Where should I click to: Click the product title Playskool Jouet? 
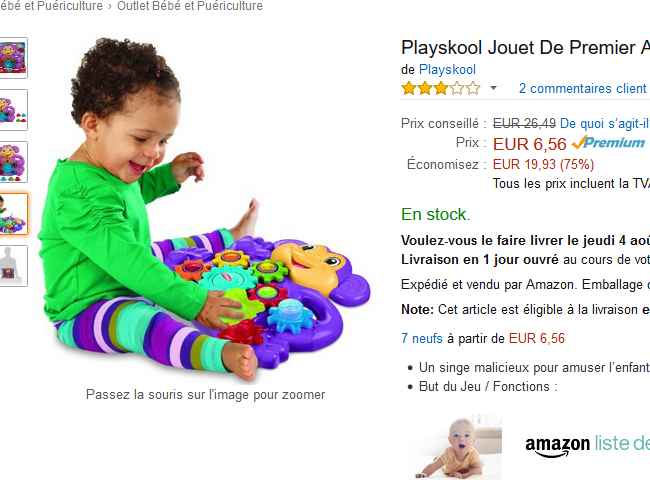[x=525, y=48]
